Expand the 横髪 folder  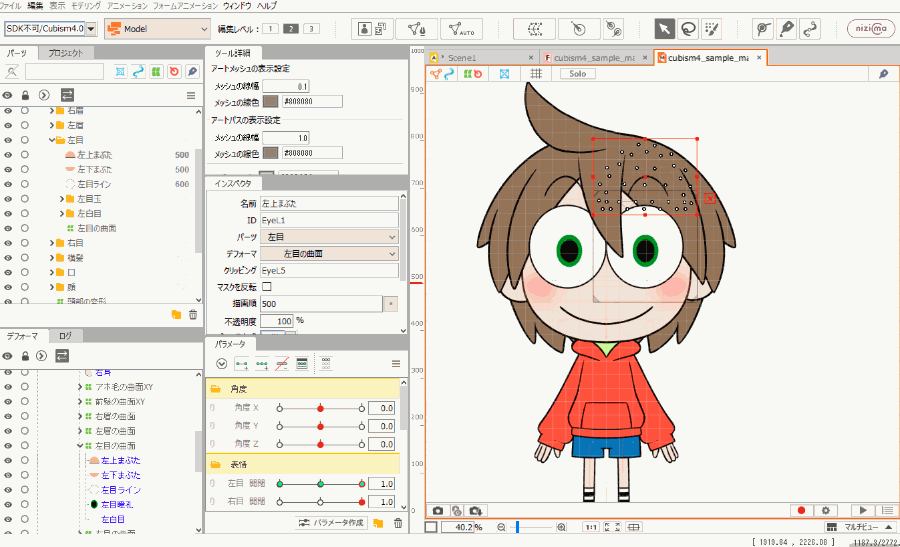52,258
